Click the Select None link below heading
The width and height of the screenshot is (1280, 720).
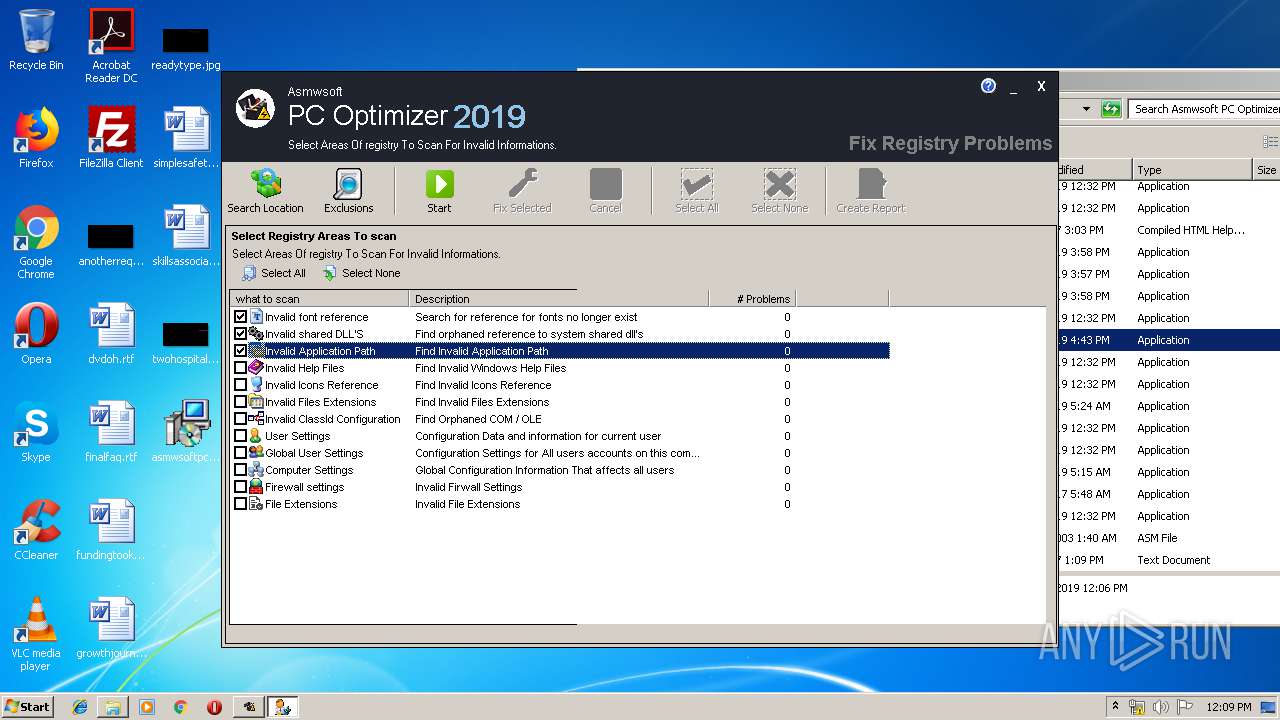coord(361,273)
